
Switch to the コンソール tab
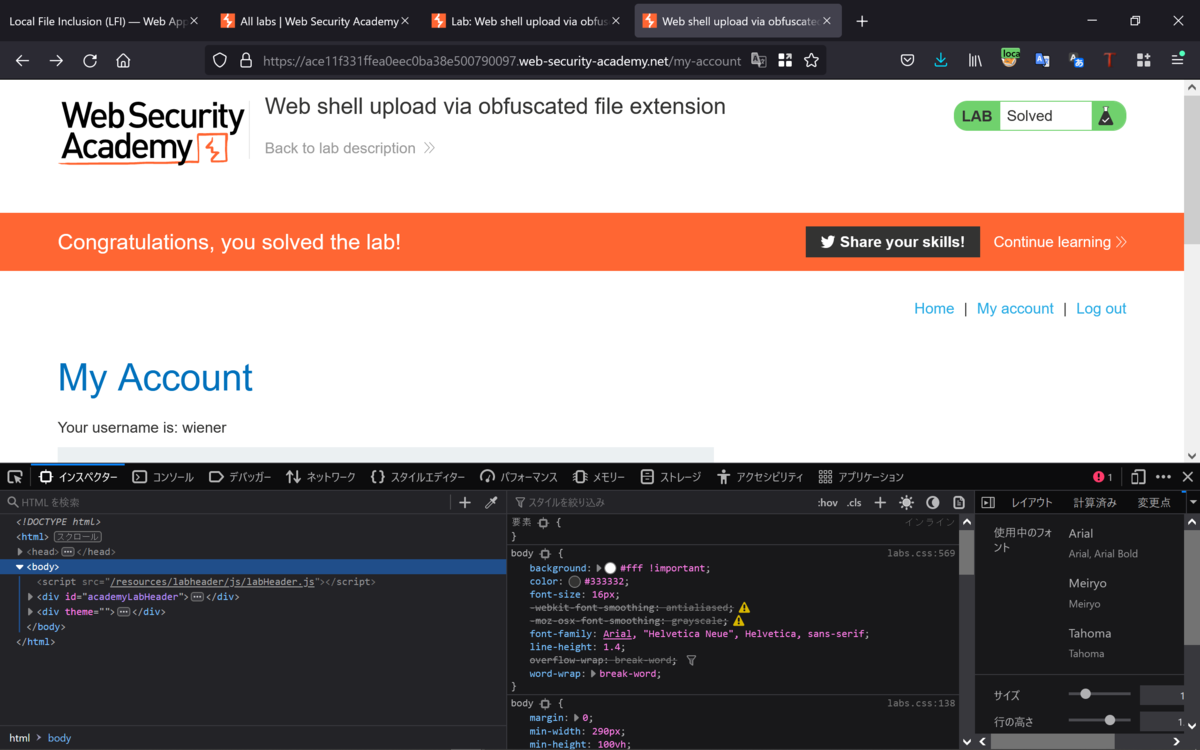163,477
